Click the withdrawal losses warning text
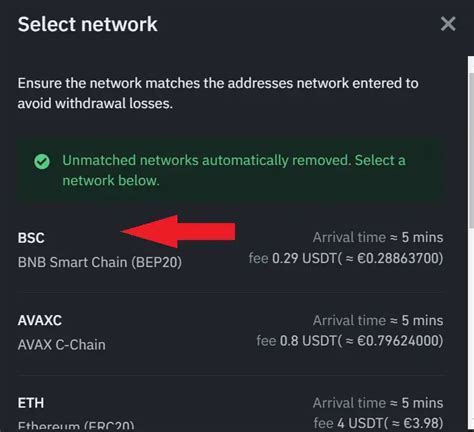This screenshot has height=432, width=474. pos(218,93)
